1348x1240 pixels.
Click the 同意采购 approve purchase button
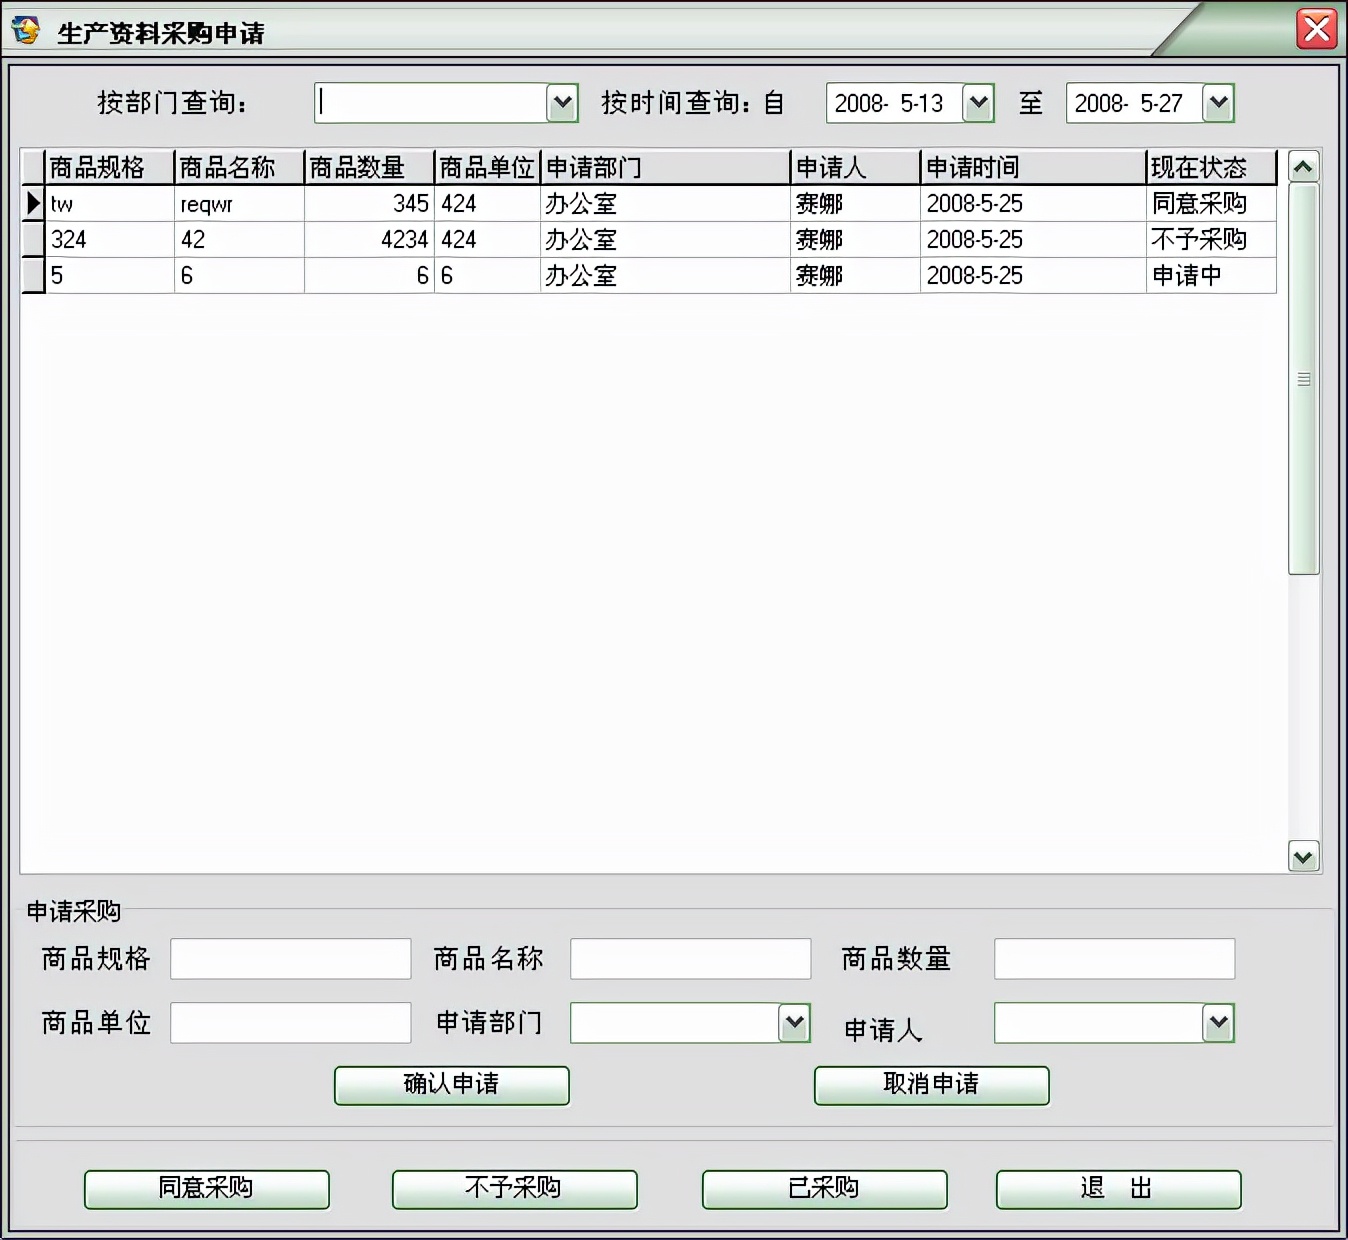[206, 1189]
